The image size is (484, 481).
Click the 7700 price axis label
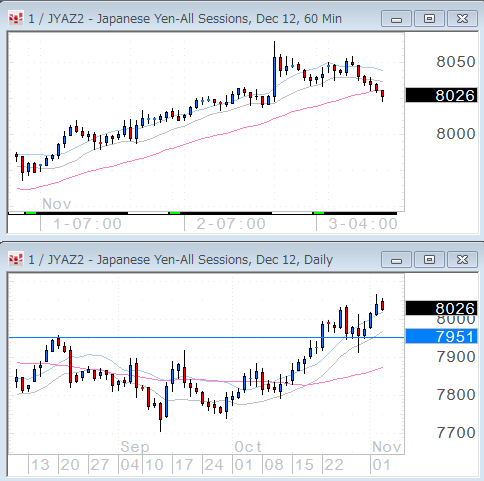455,433
